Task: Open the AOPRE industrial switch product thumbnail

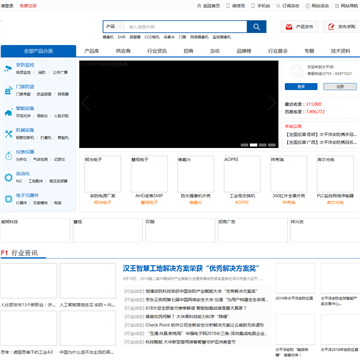Action: pyautogui.click(x=242, y=174)
